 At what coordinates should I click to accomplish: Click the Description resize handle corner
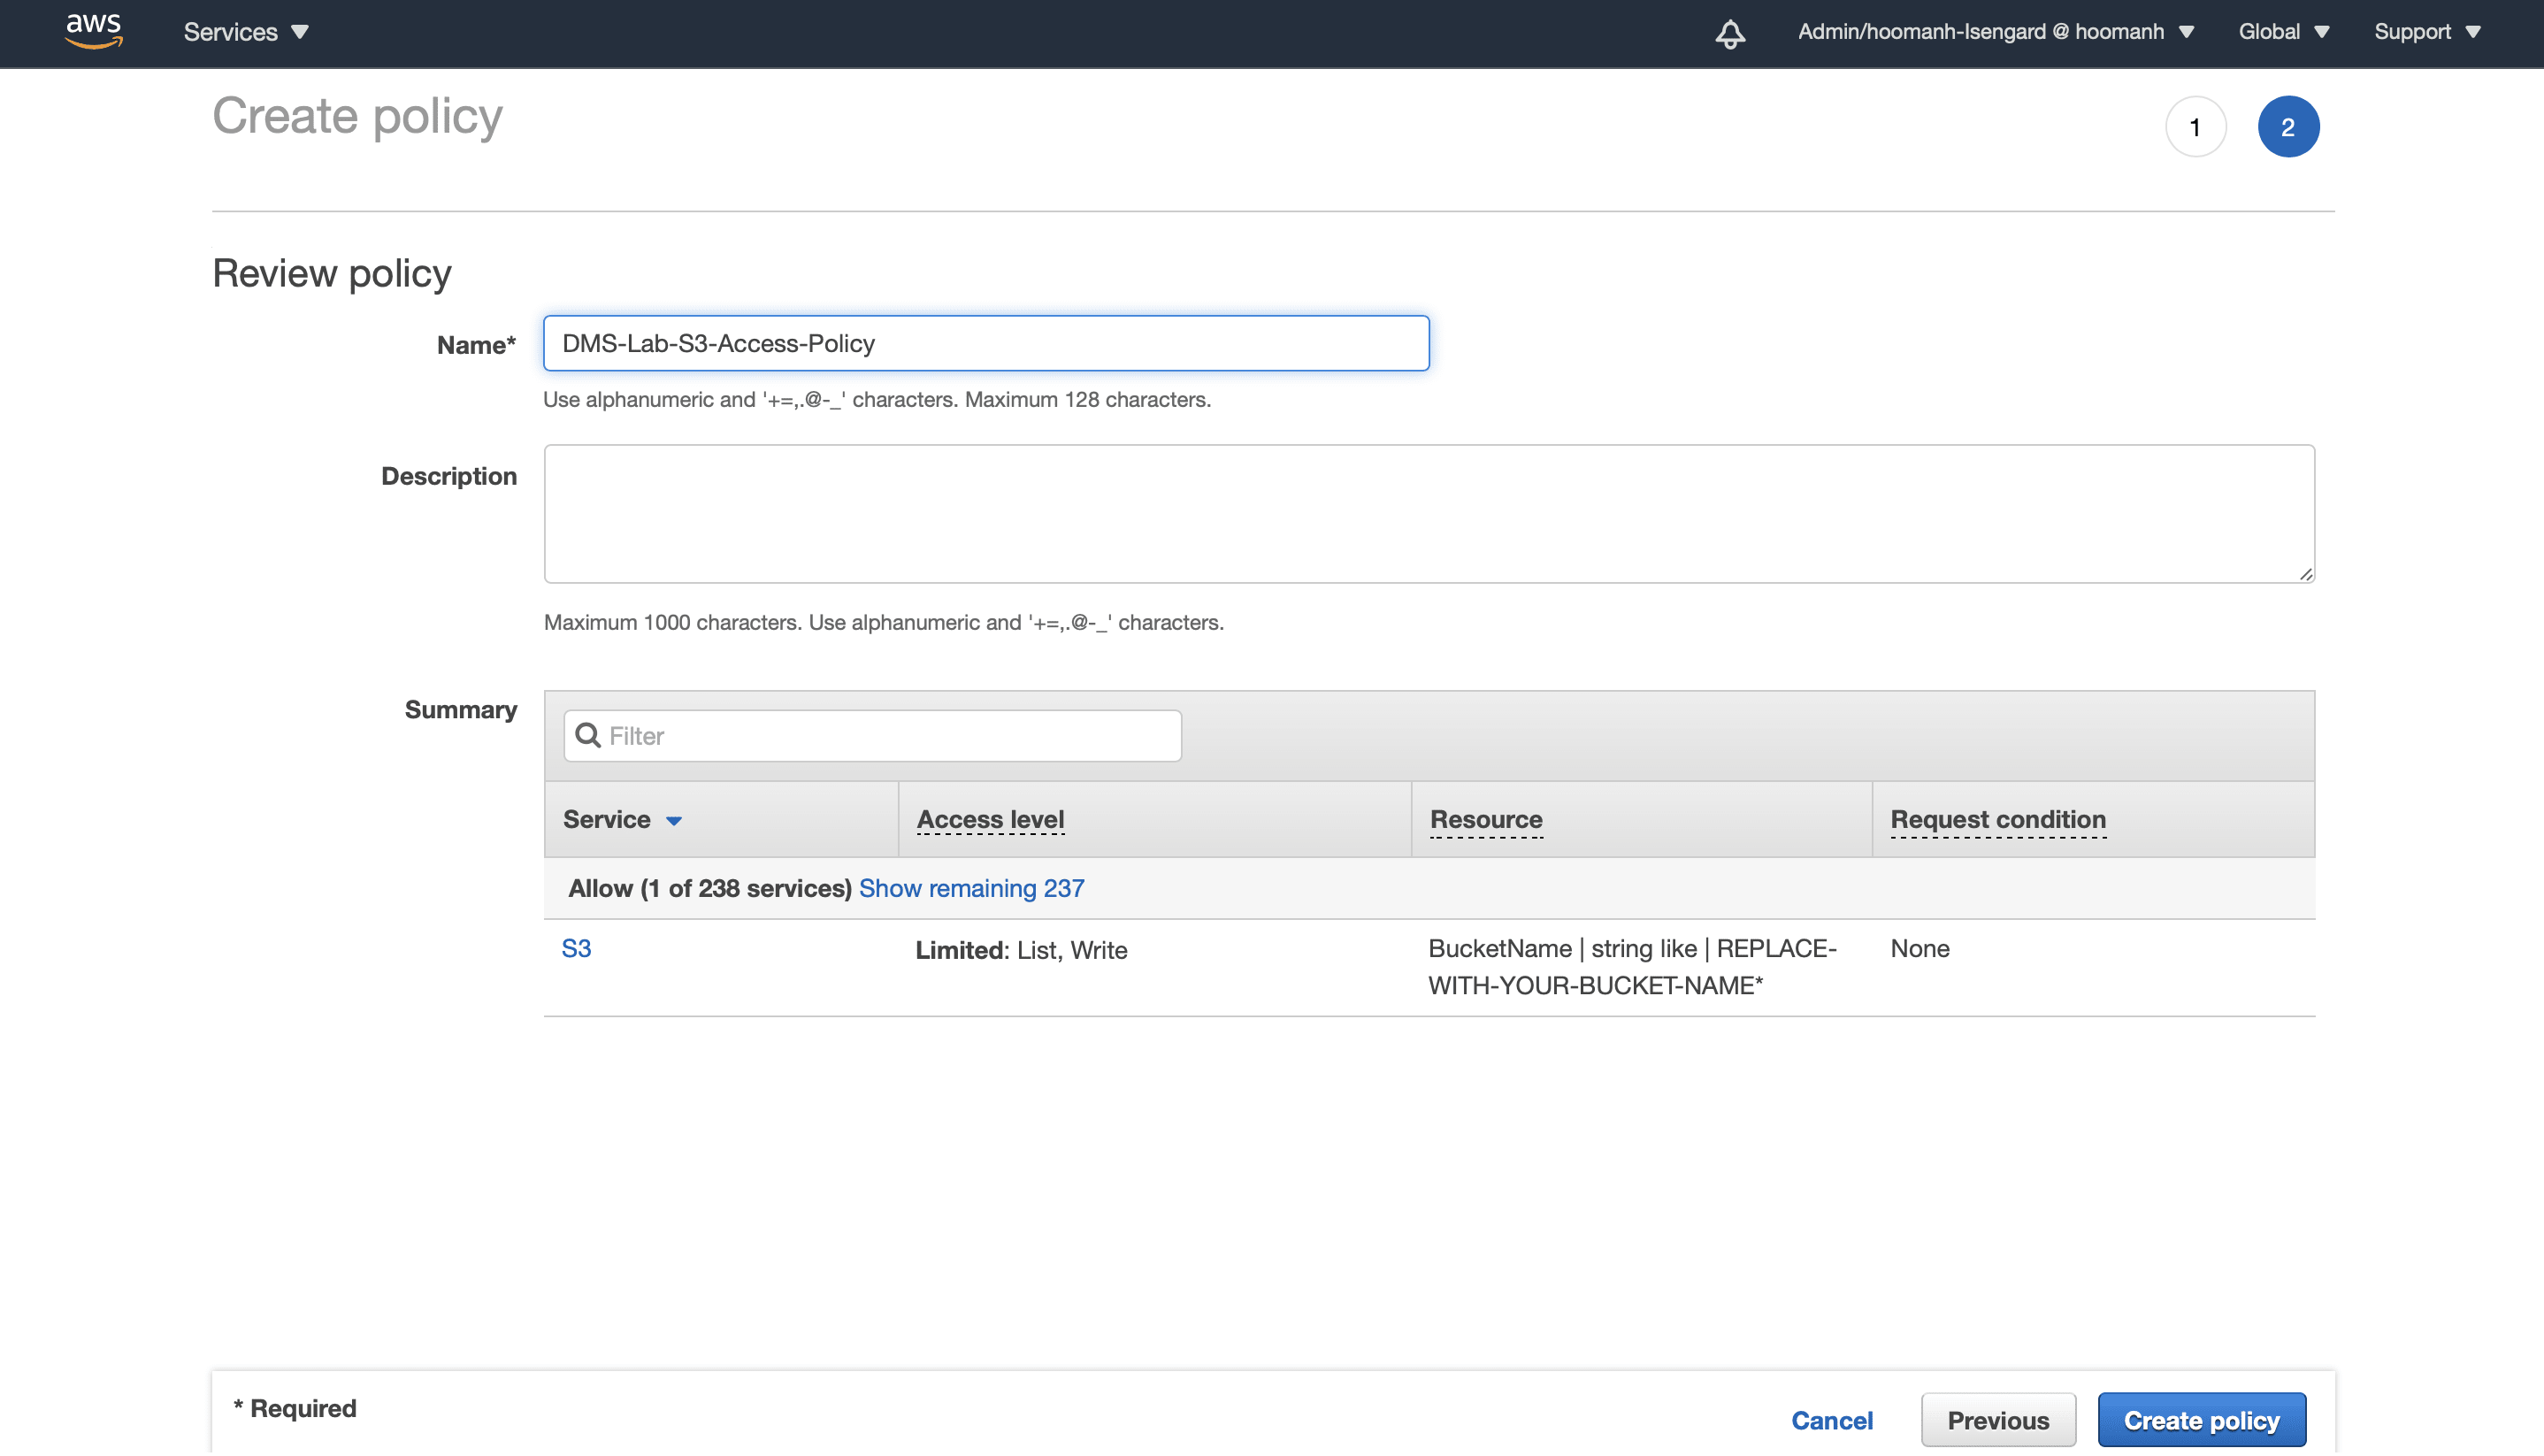[2305, 573]
